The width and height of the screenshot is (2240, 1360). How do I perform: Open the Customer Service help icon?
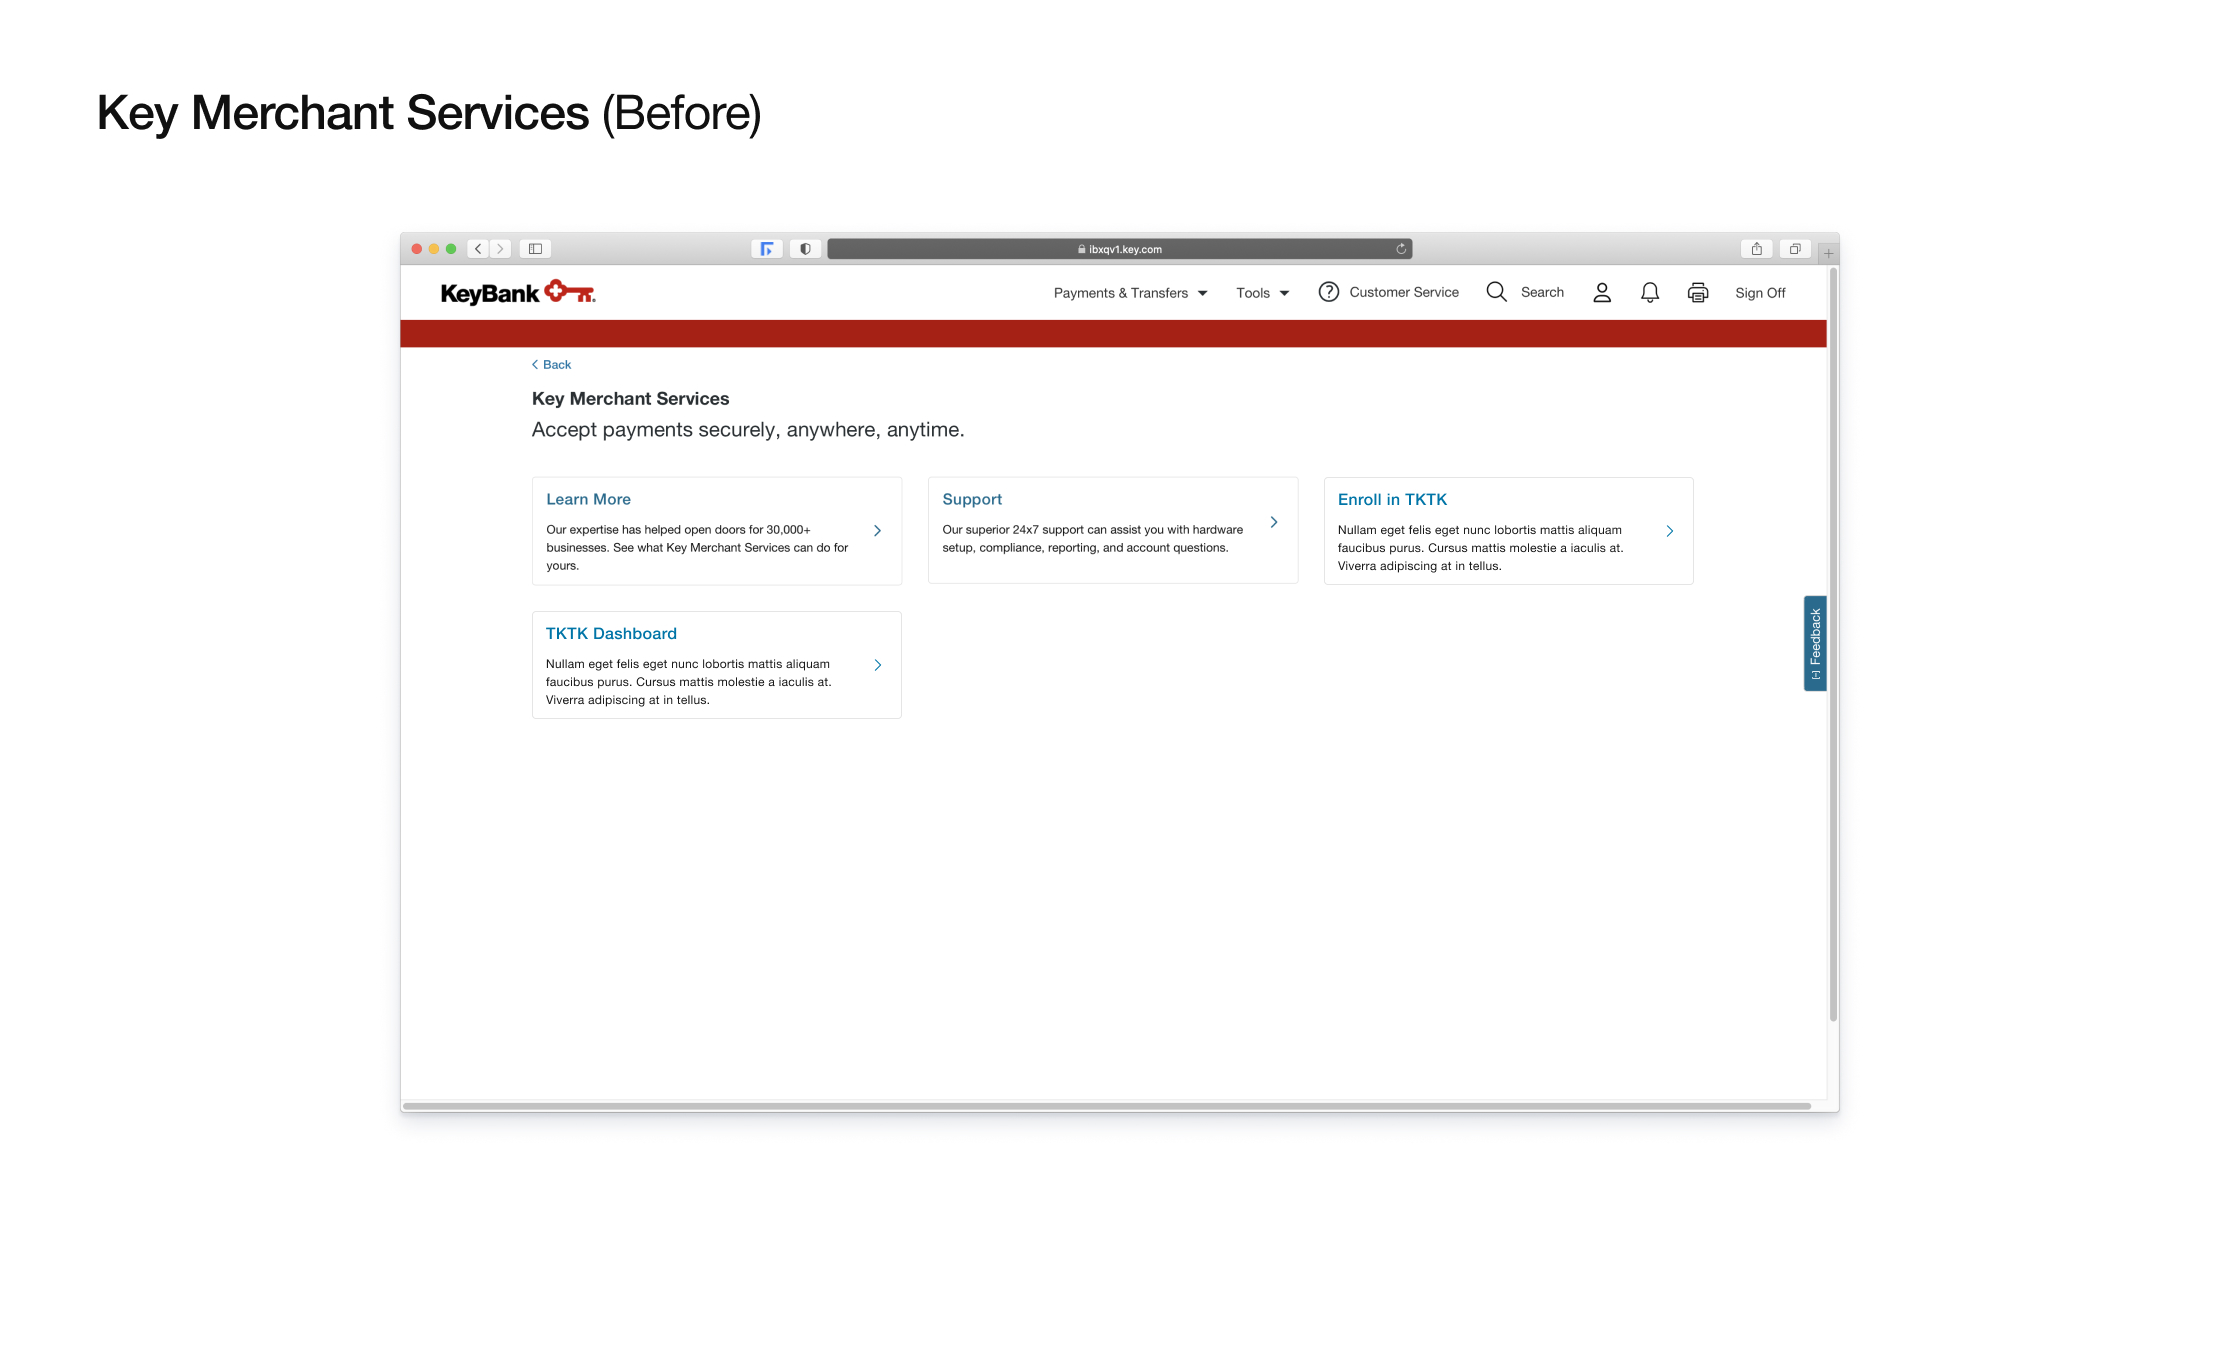[1328, 292]
